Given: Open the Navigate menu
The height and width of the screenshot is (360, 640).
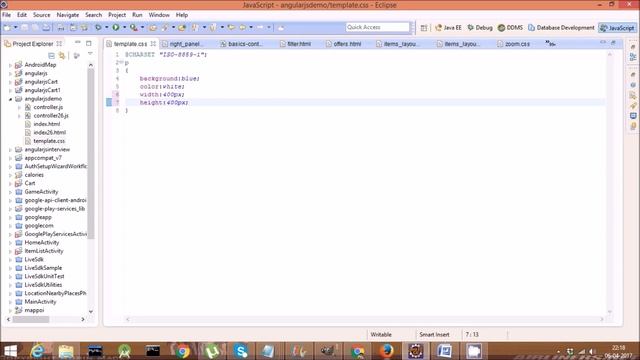Looking at the screenshot, I should point(68,15).
